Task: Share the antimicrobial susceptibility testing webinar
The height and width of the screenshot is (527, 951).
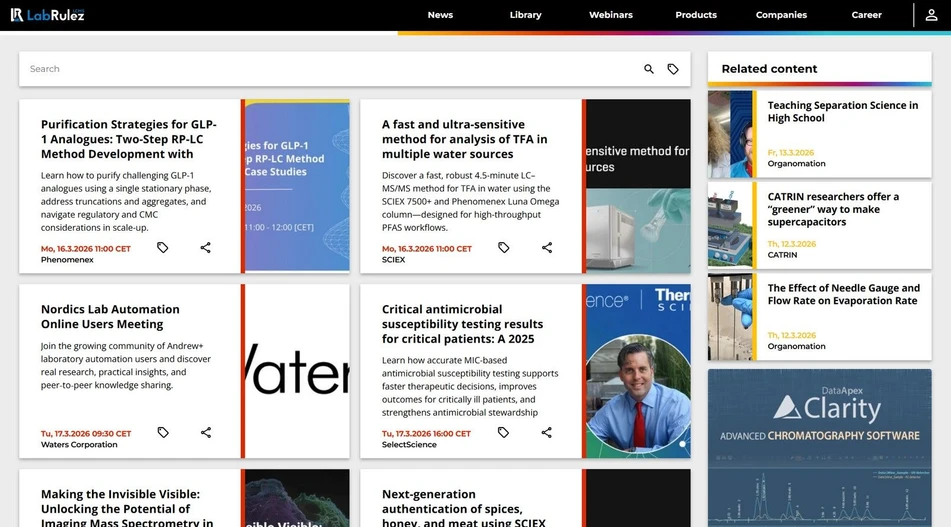Action: (547, 433)
